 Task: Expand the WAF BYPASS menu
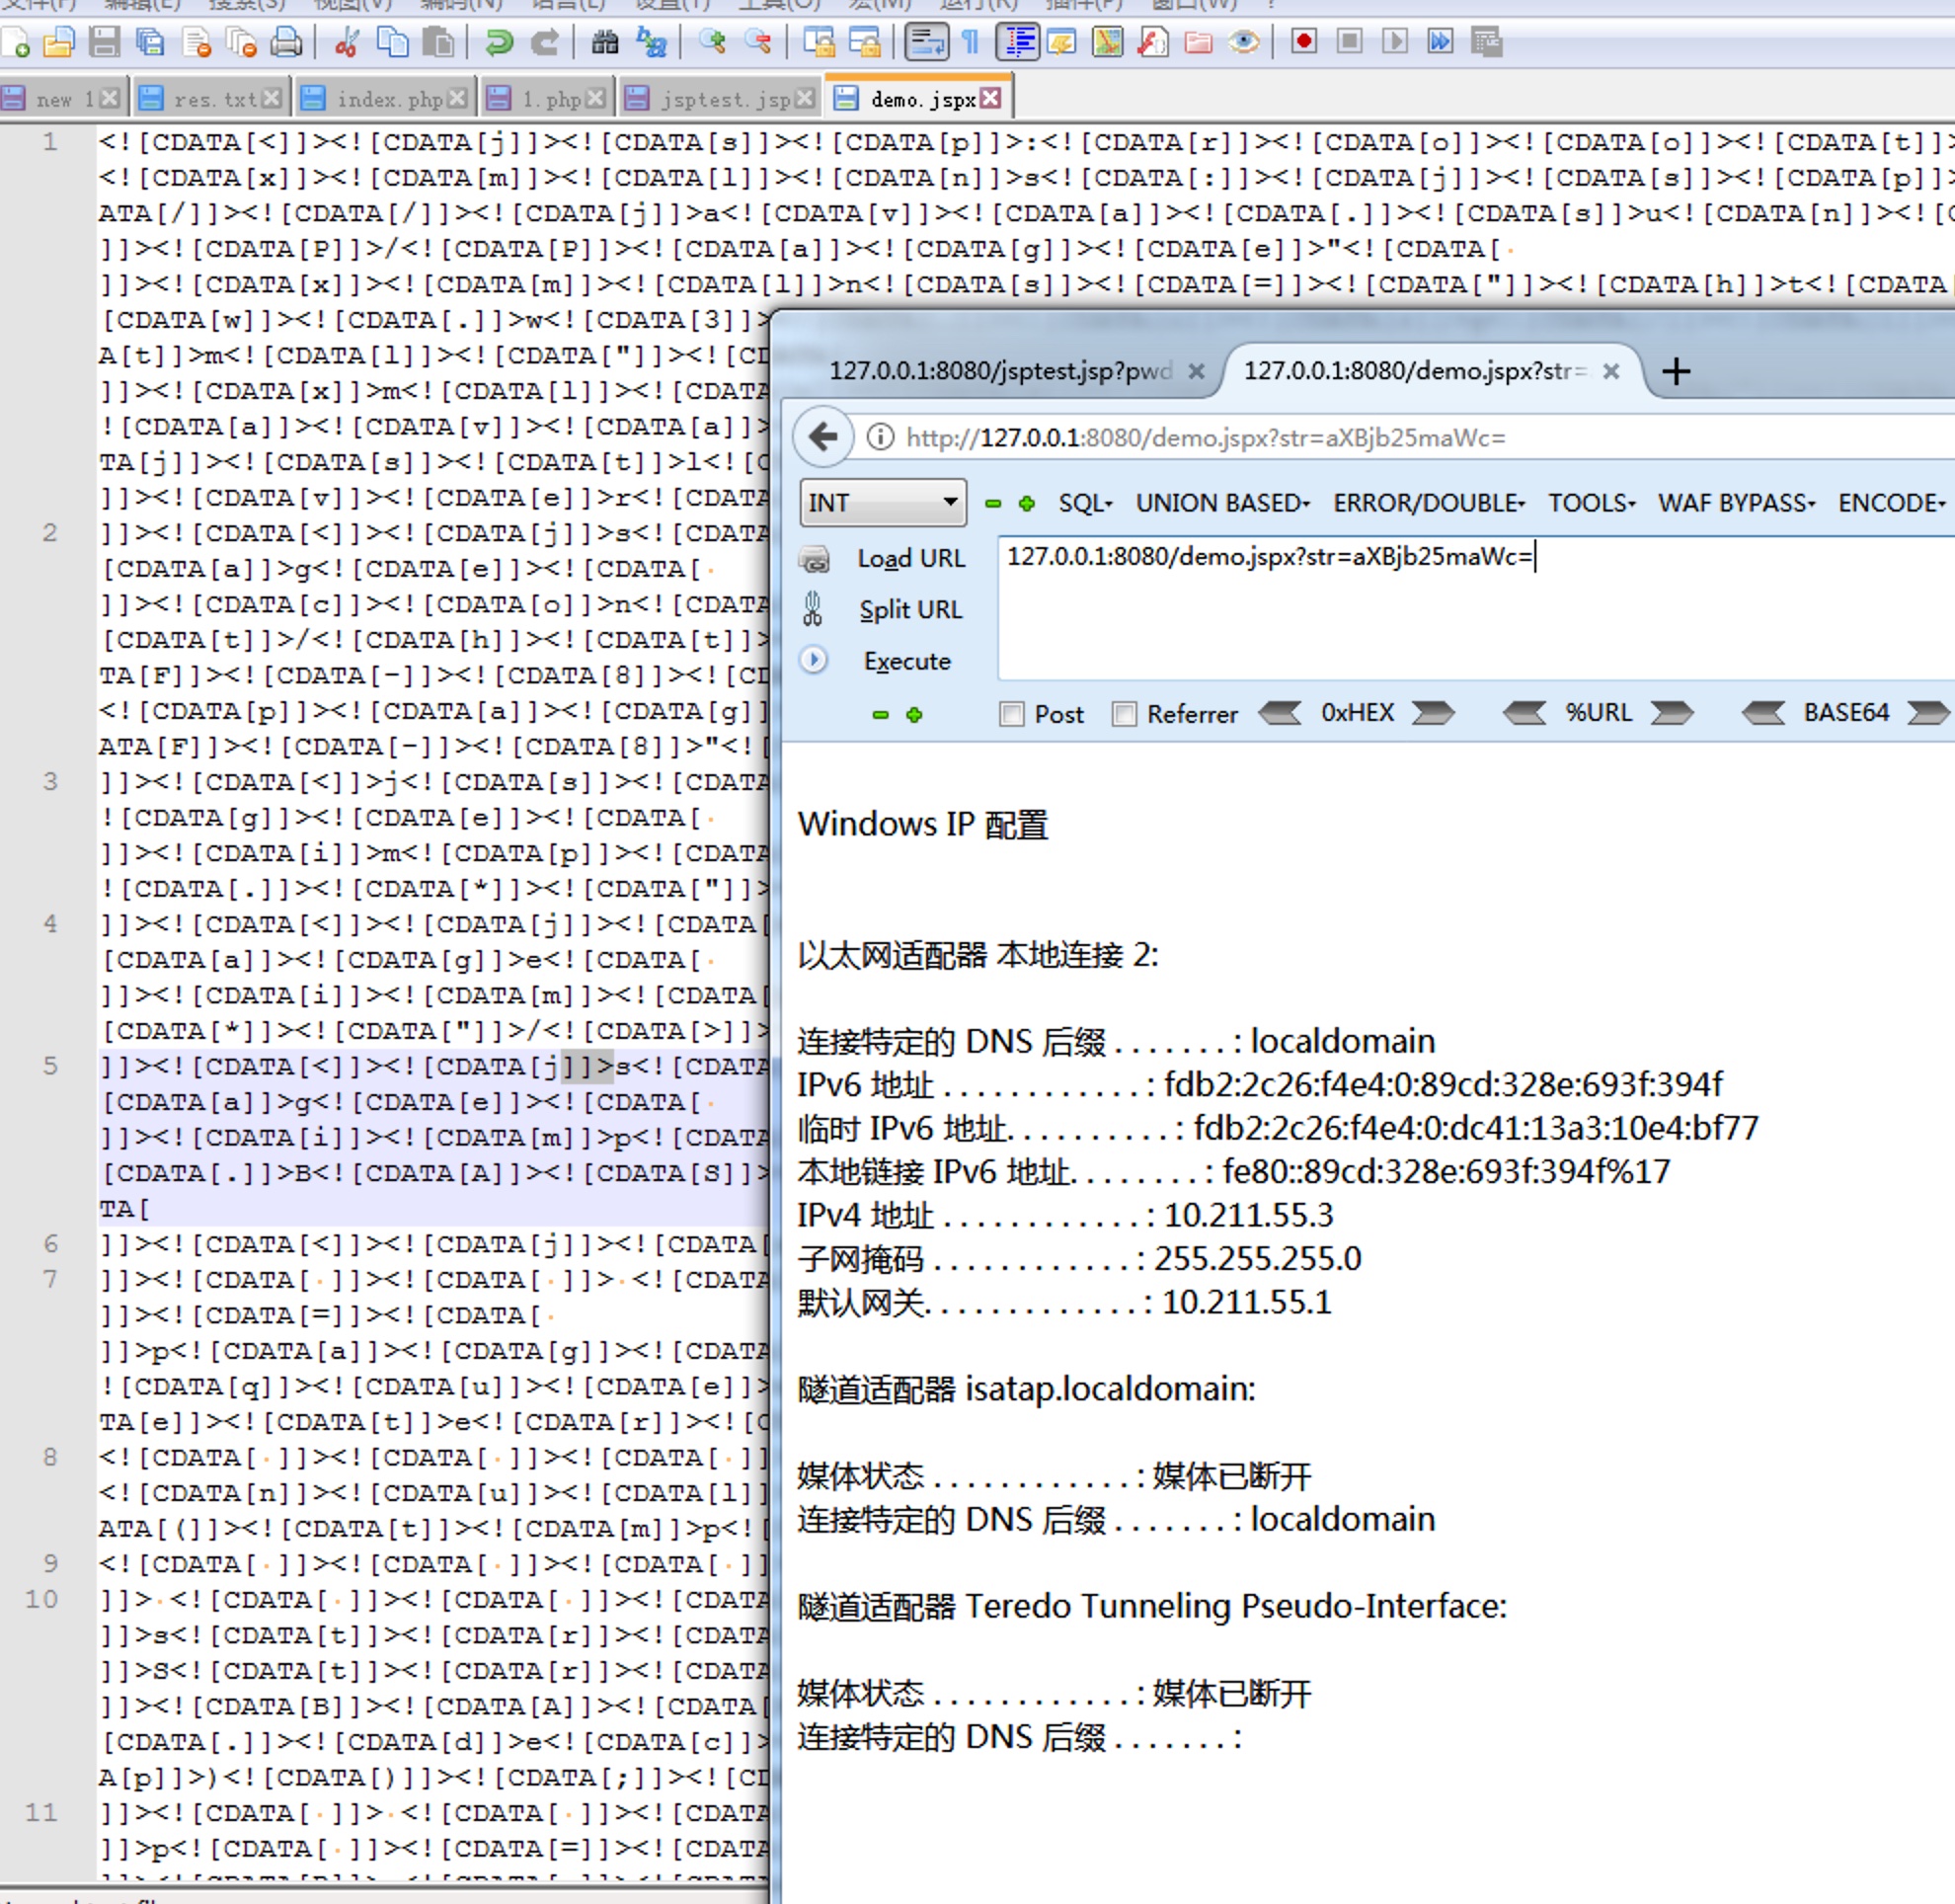click(1736, 503)
